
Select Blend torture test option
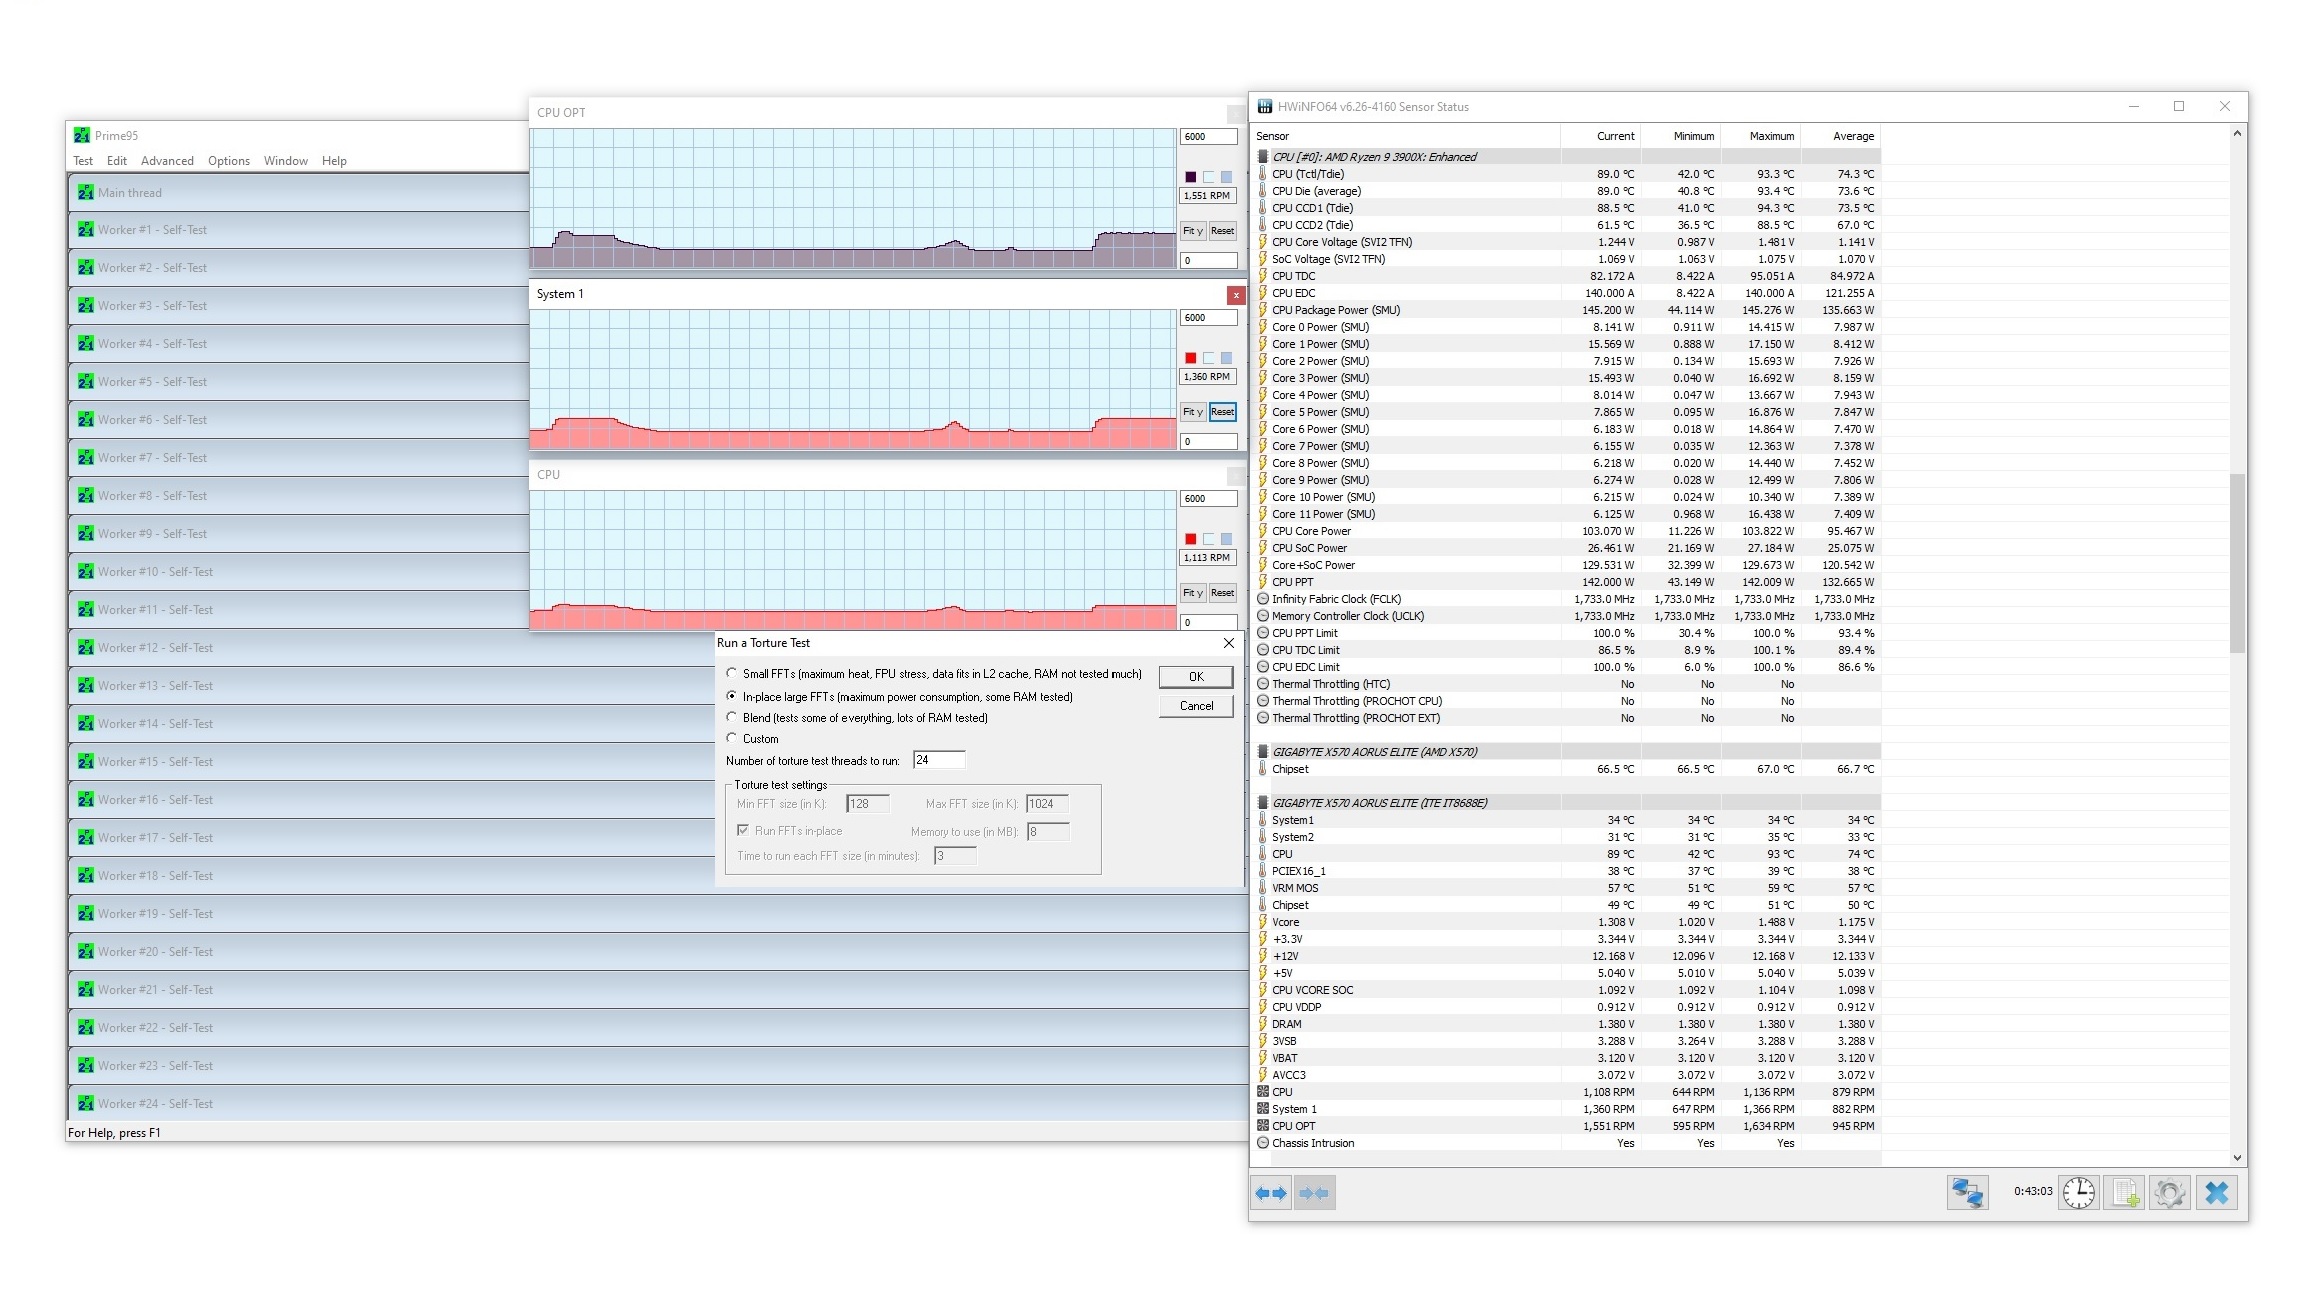click(732, 717)
